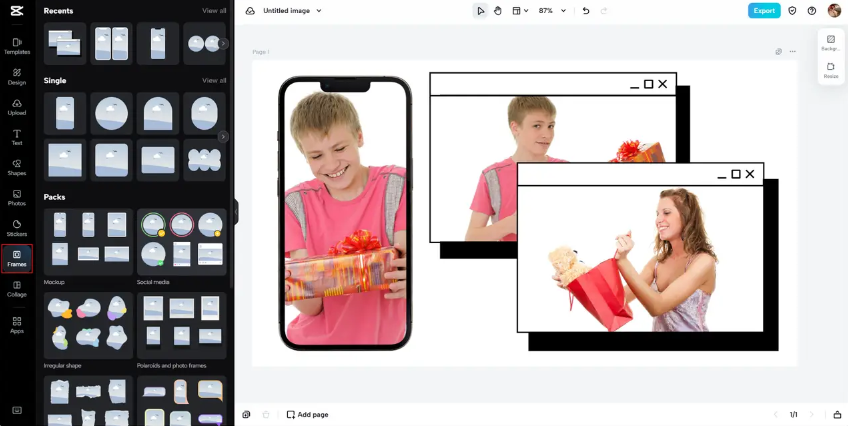848x426 pixels.
Task: Select the phone mockup frame on canvas
Action: [x=345, y=213]
